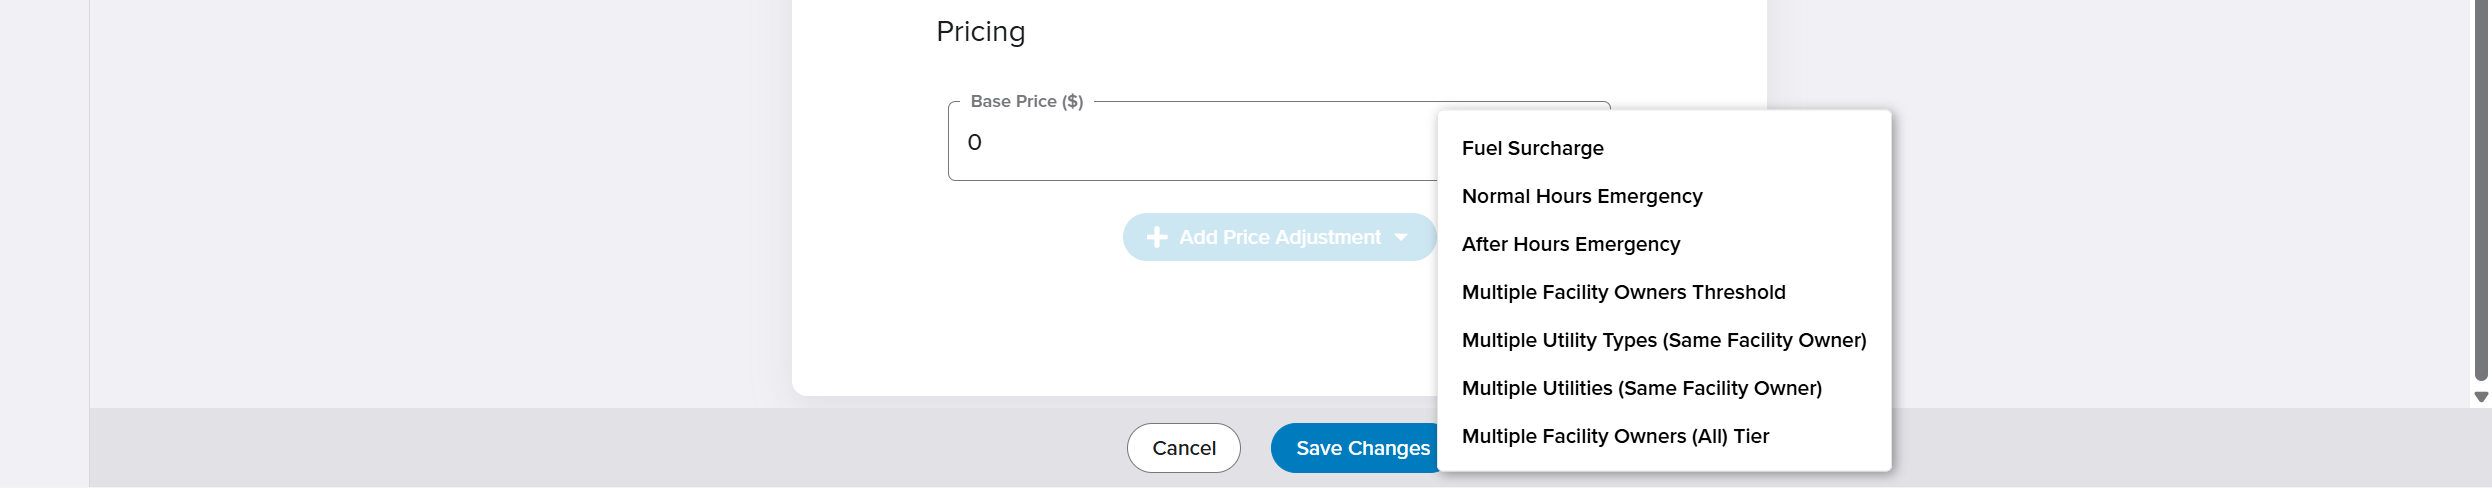Choose Normal Hours Emergency adjustment

click(x=1581, y=196)
